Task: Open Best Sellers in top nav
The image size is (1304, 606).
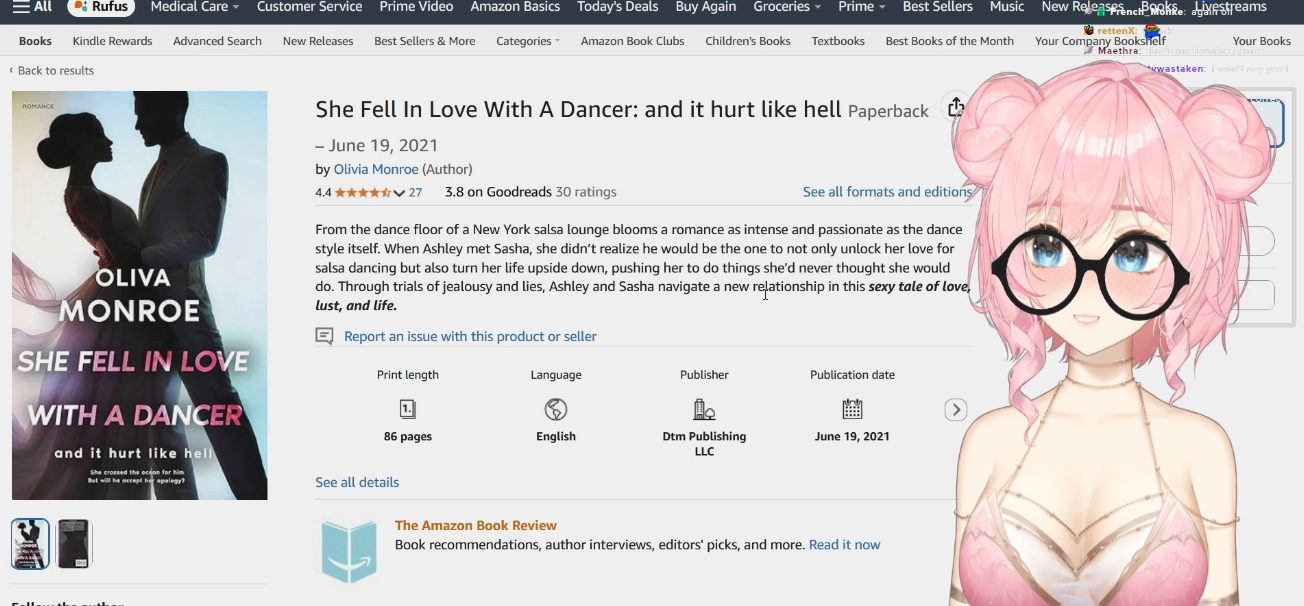Action: click(x=937, y=7)
